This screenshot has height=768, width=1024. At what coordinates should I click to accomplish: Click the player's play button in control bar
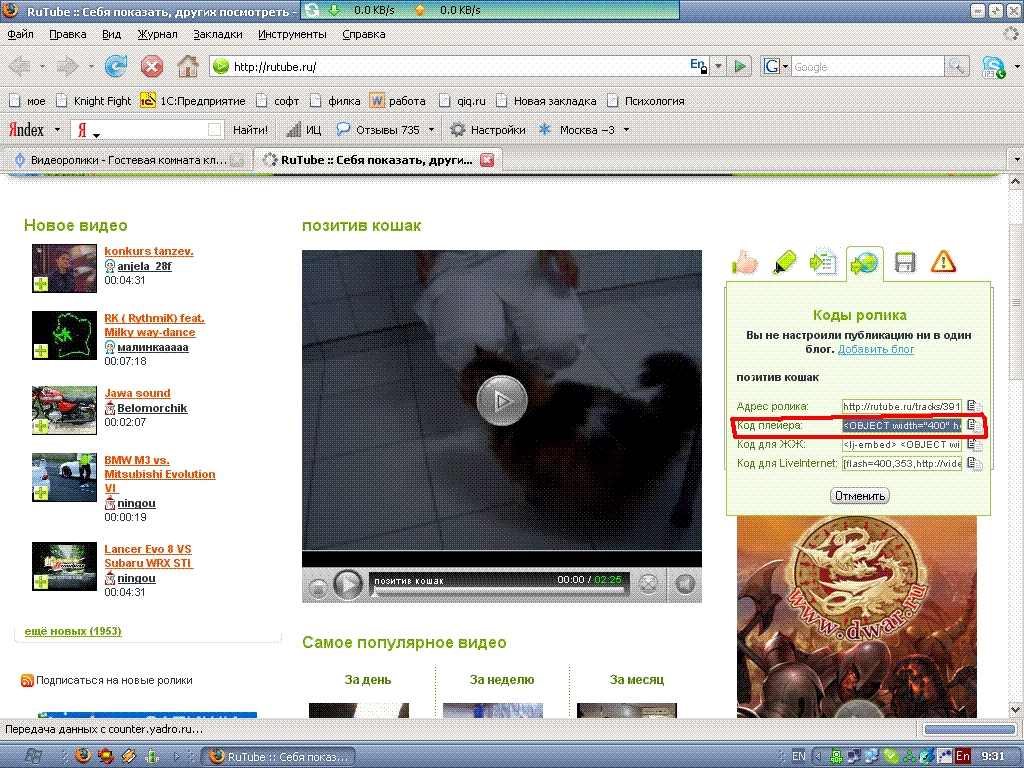point(347,584)
